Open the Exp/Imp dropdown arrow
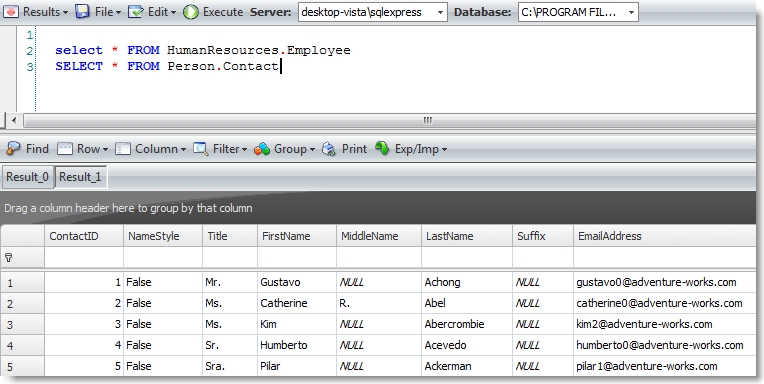This screenshot has width=764, height=384. (444, 150)
